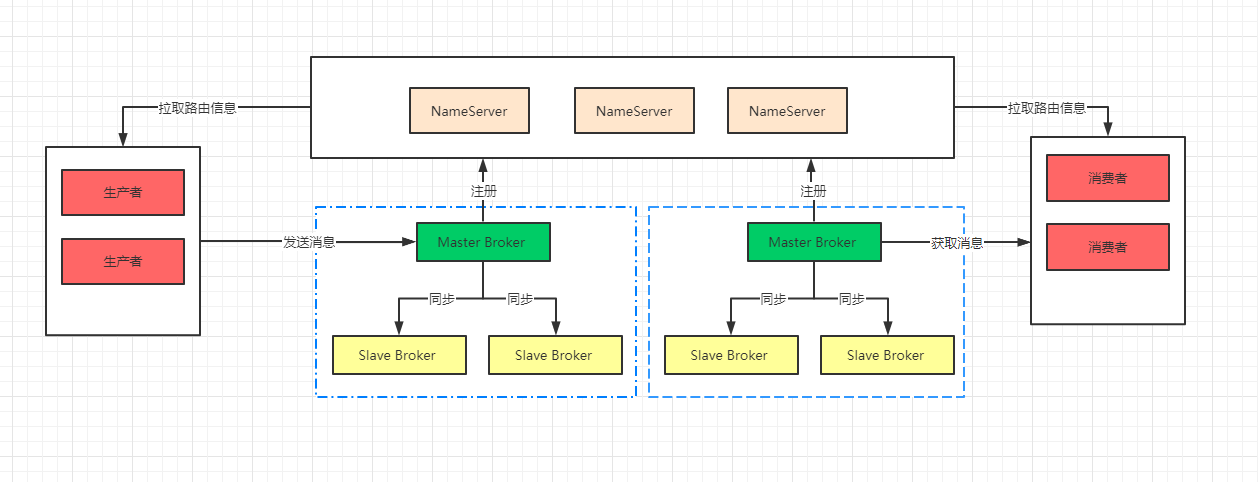The width and height of the screenshot is (1258, 482).
Task: Select the Master Broker emitting 获取消息
Action: point(815,242)
